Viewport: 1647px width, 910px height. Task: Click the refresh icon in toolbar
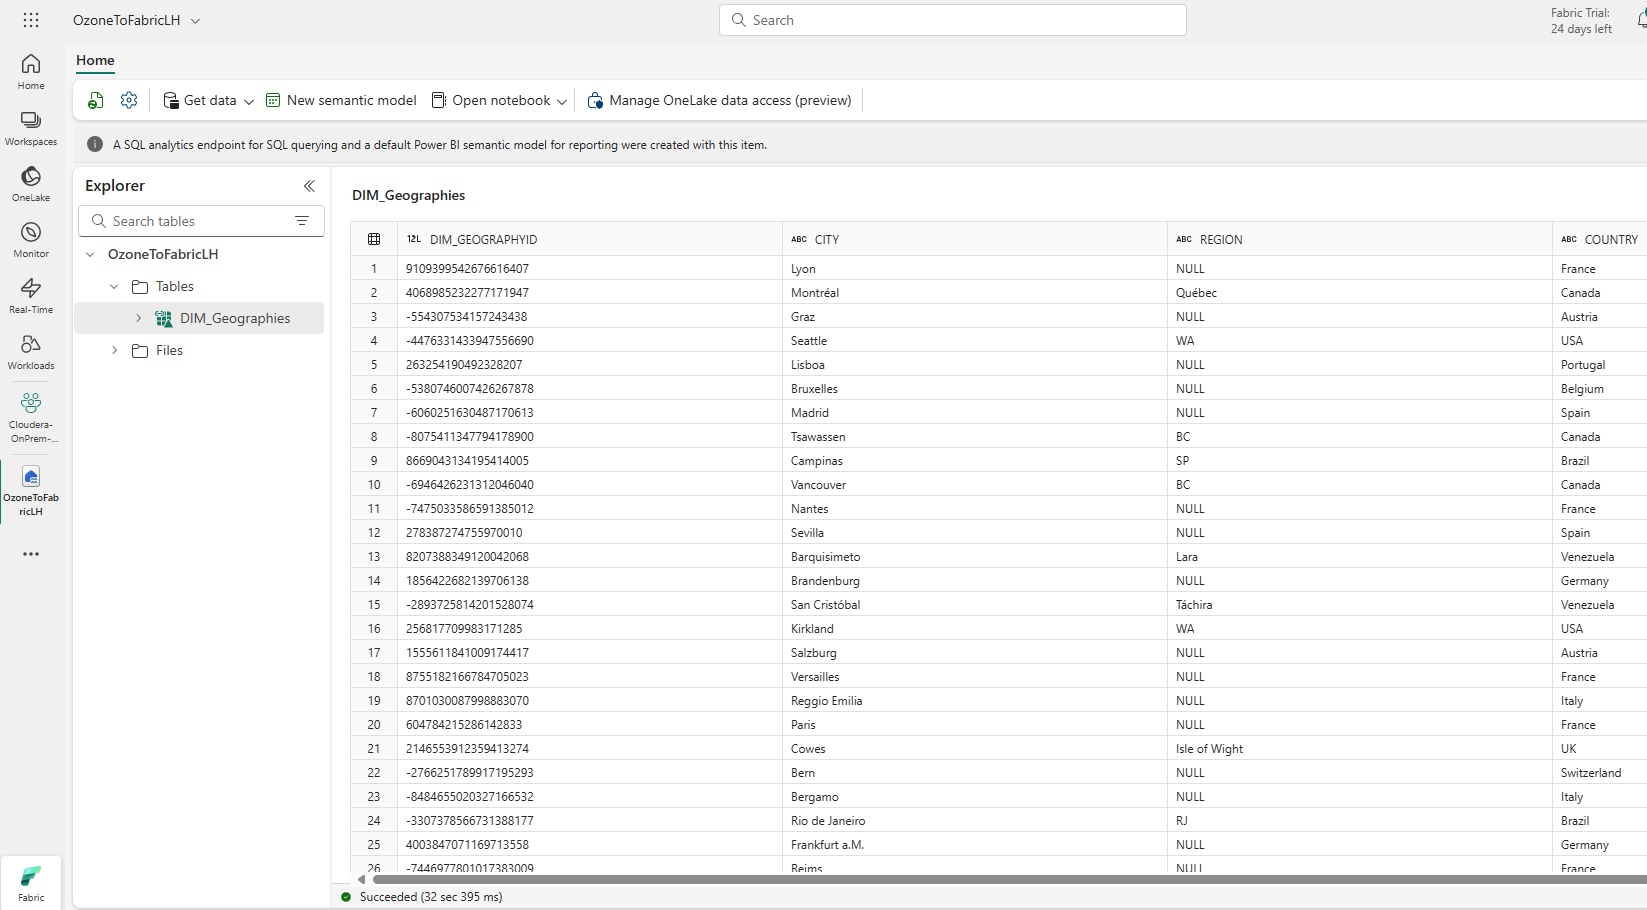click(x=96, y=100)
